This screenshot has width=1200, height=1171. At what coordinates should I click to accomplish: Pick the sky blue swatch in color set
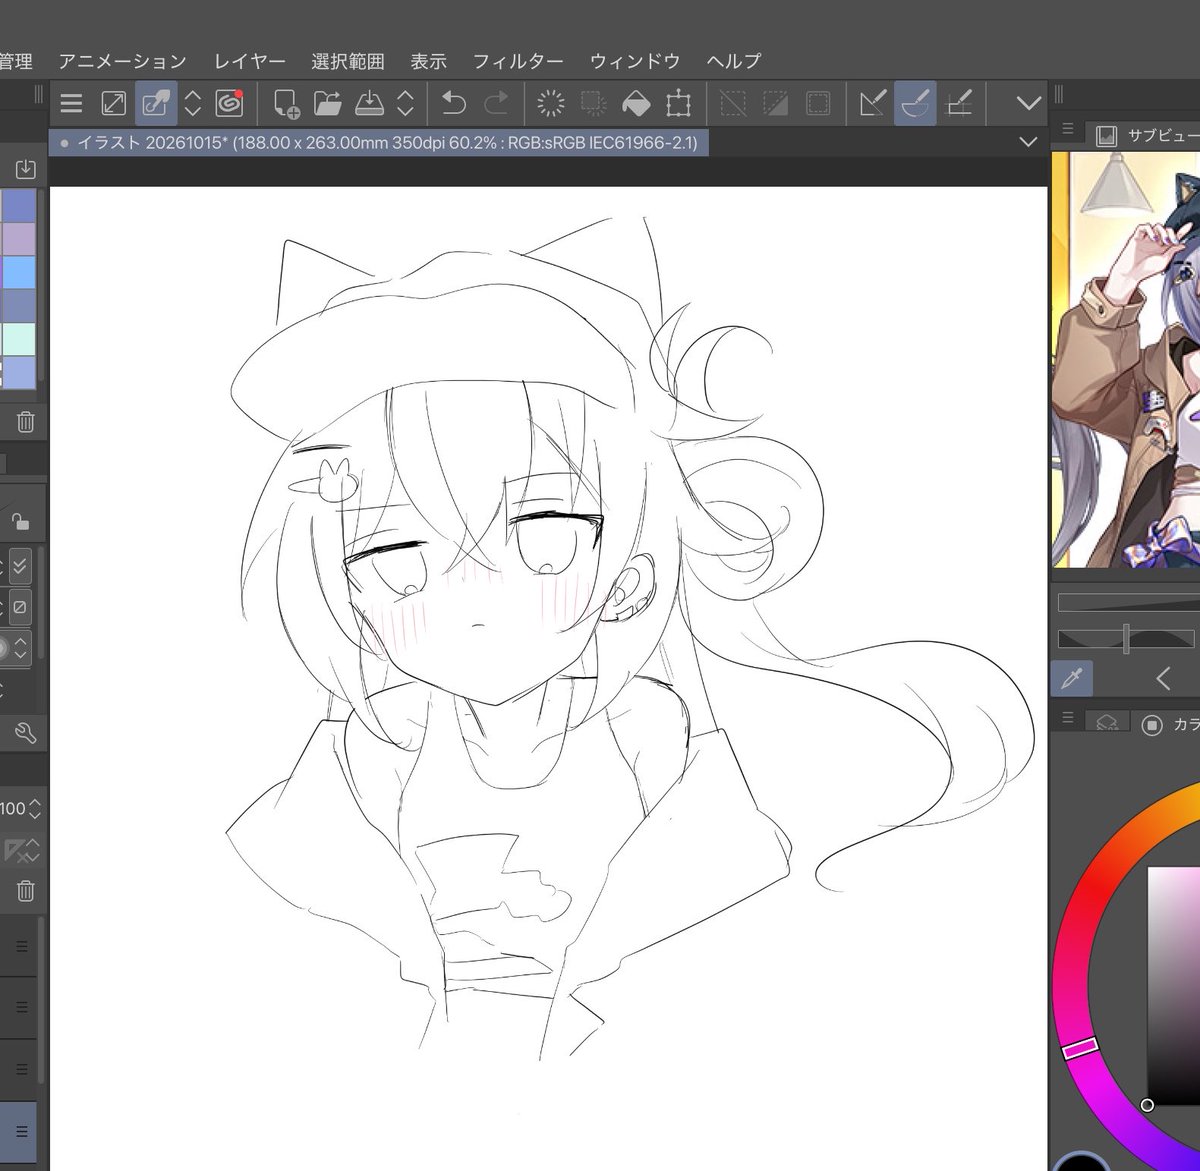coord(18,273)
